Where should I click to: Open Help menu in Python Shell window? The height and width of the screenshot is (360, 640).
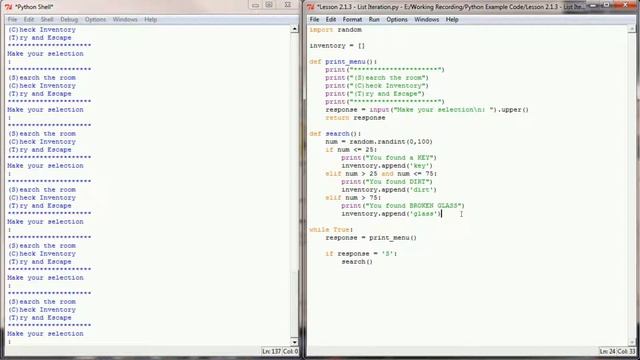click(x=151, y=20)
